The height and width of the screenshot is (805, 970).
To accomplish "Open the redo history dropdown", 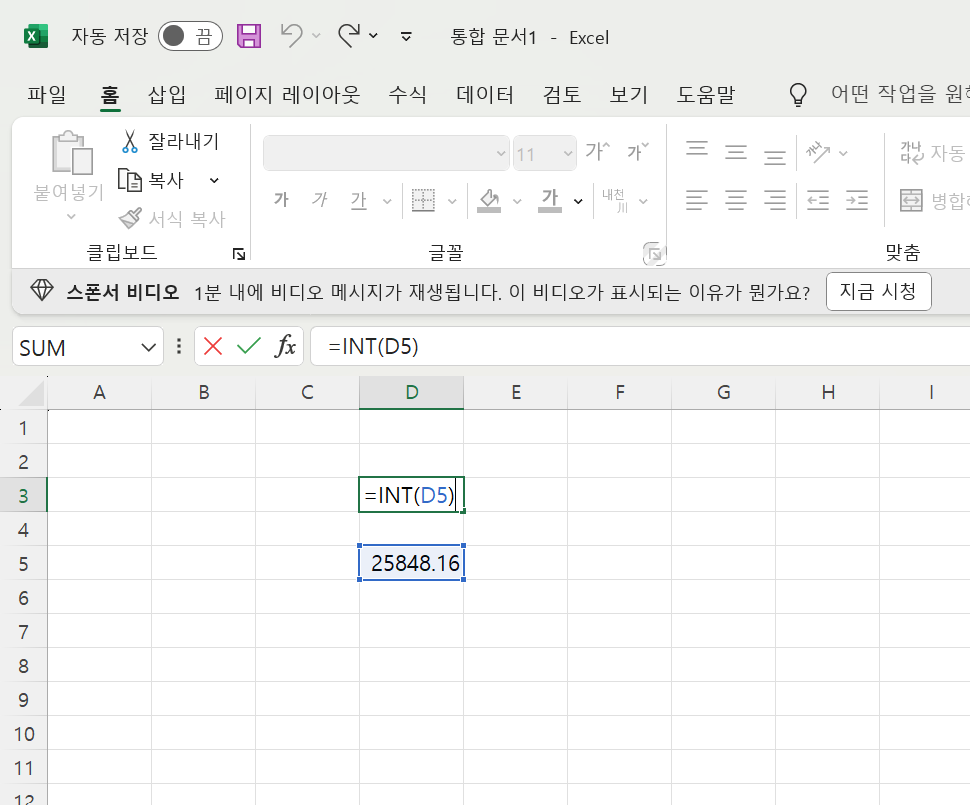I will click(x=373, y=36).
